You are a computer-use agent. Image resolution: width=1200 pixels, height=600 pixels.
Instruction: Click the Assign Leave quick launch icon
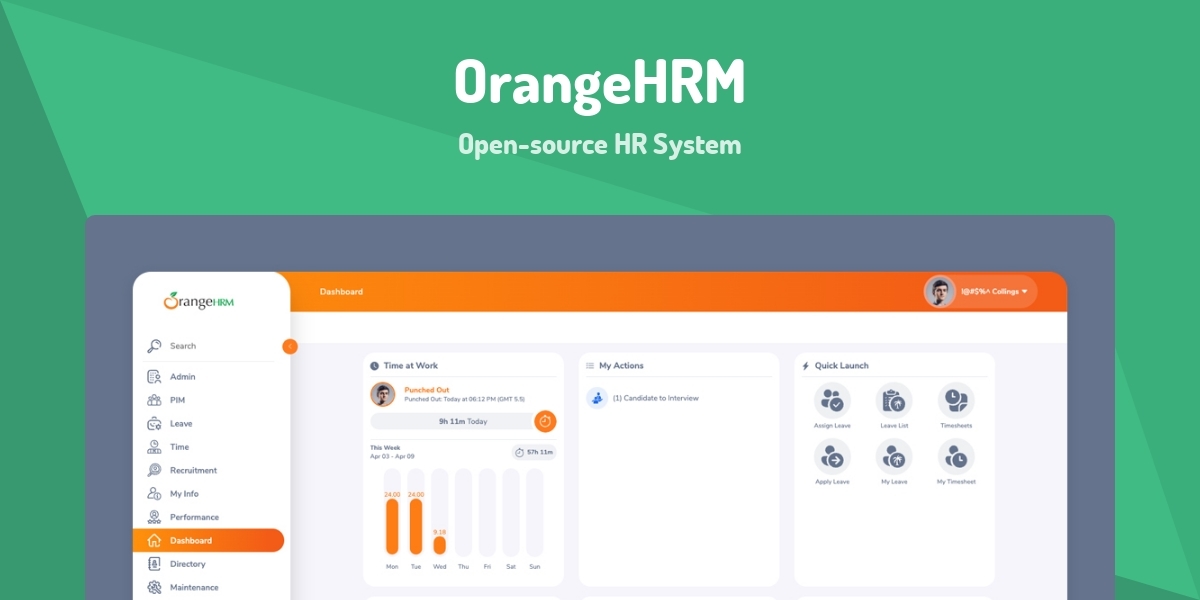[x=832, y=400]
